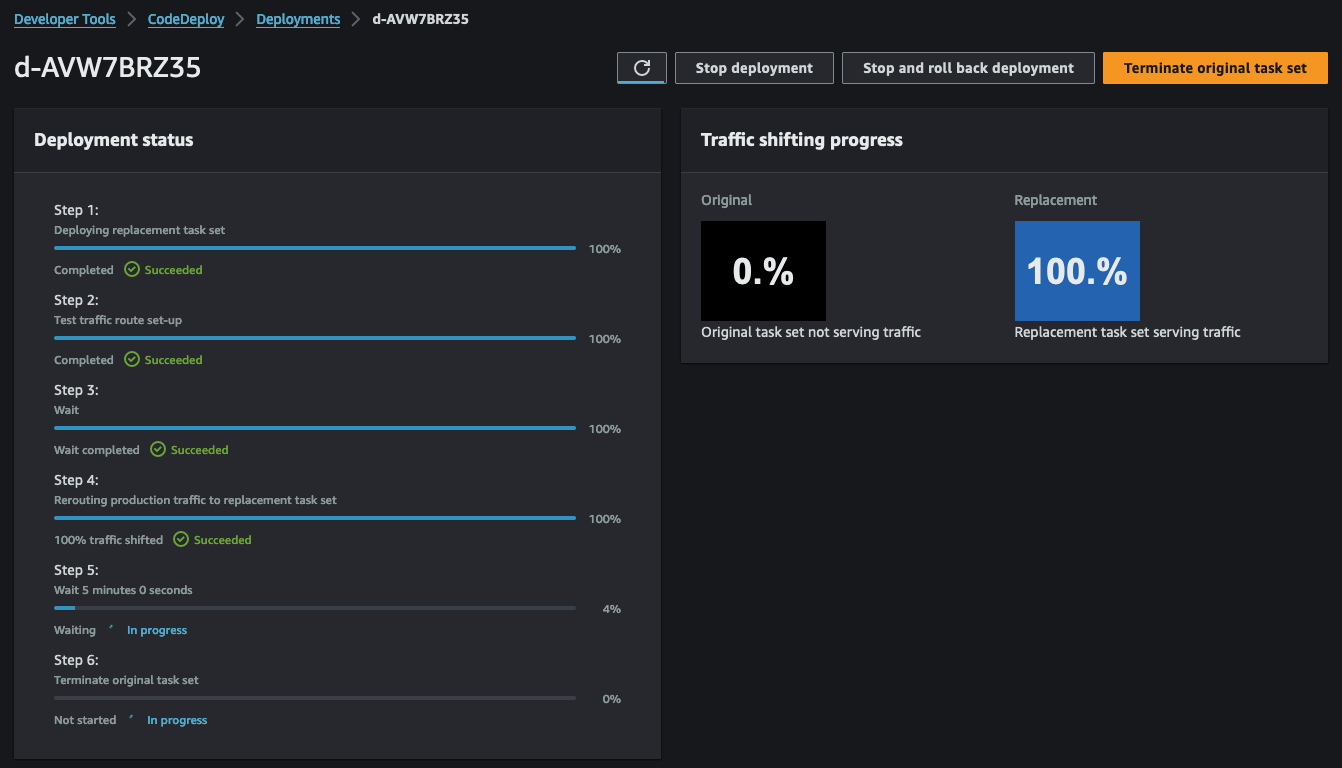Go back to the Deployments list breadcrumb
1342x768 pixels.
[x=298, y=18]
